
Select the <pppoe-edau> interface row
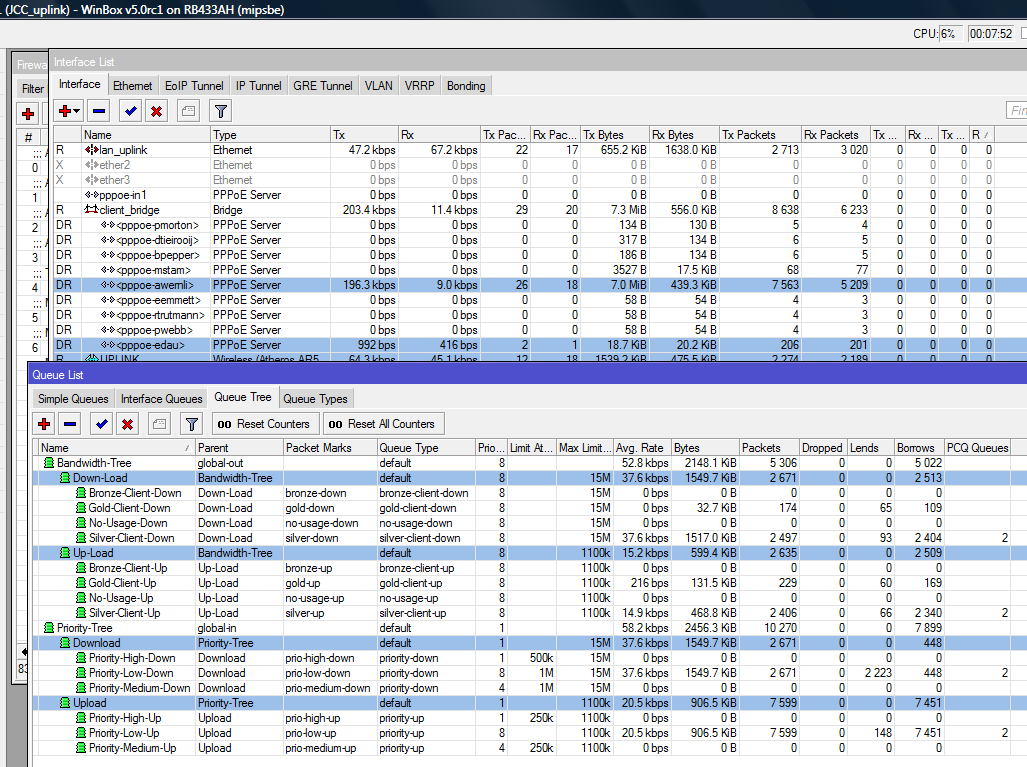pyautogui.click(x=540, y=345)
